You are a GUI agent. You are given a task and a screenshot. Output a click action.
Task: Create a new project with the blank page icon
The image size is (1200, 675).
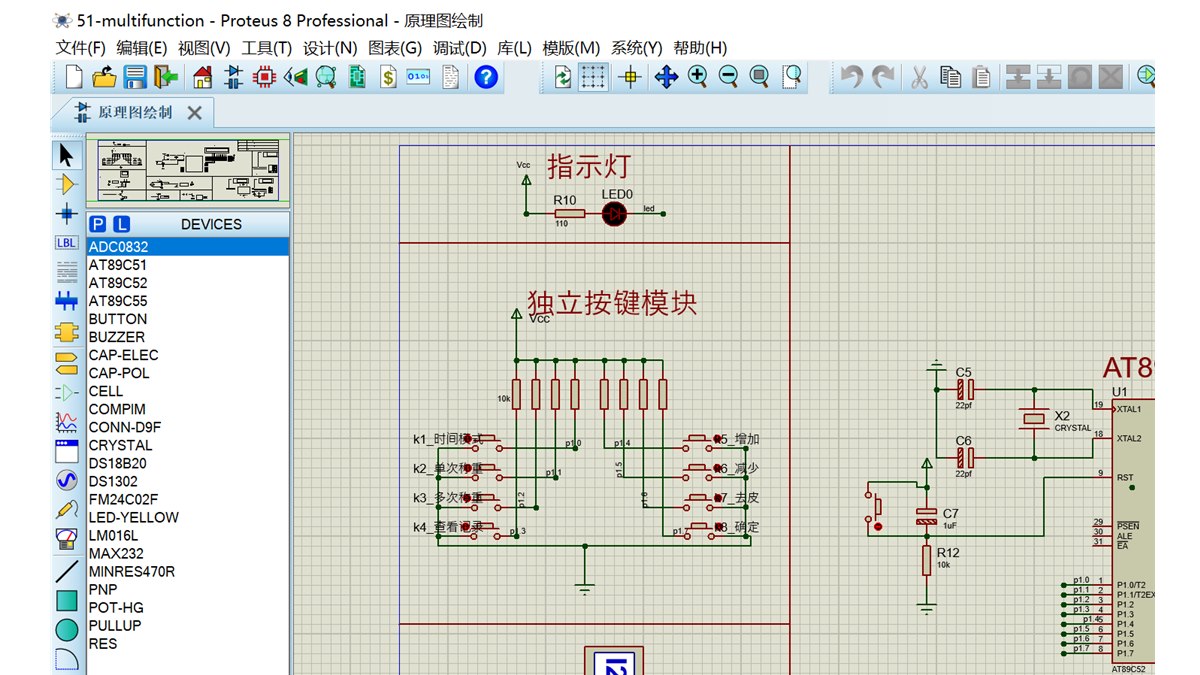point(73,77)
